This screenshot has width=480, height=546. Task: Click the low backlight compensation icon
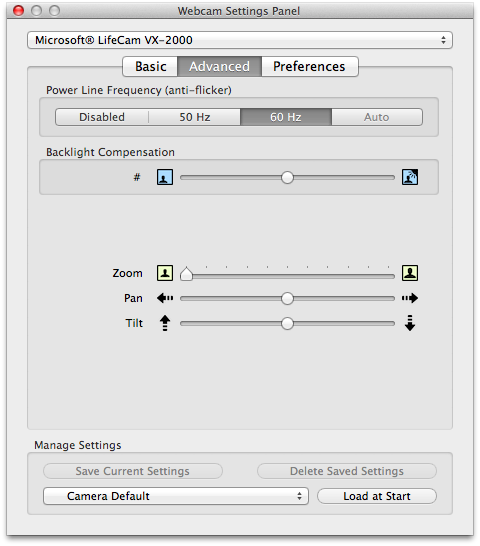(165, 177)
